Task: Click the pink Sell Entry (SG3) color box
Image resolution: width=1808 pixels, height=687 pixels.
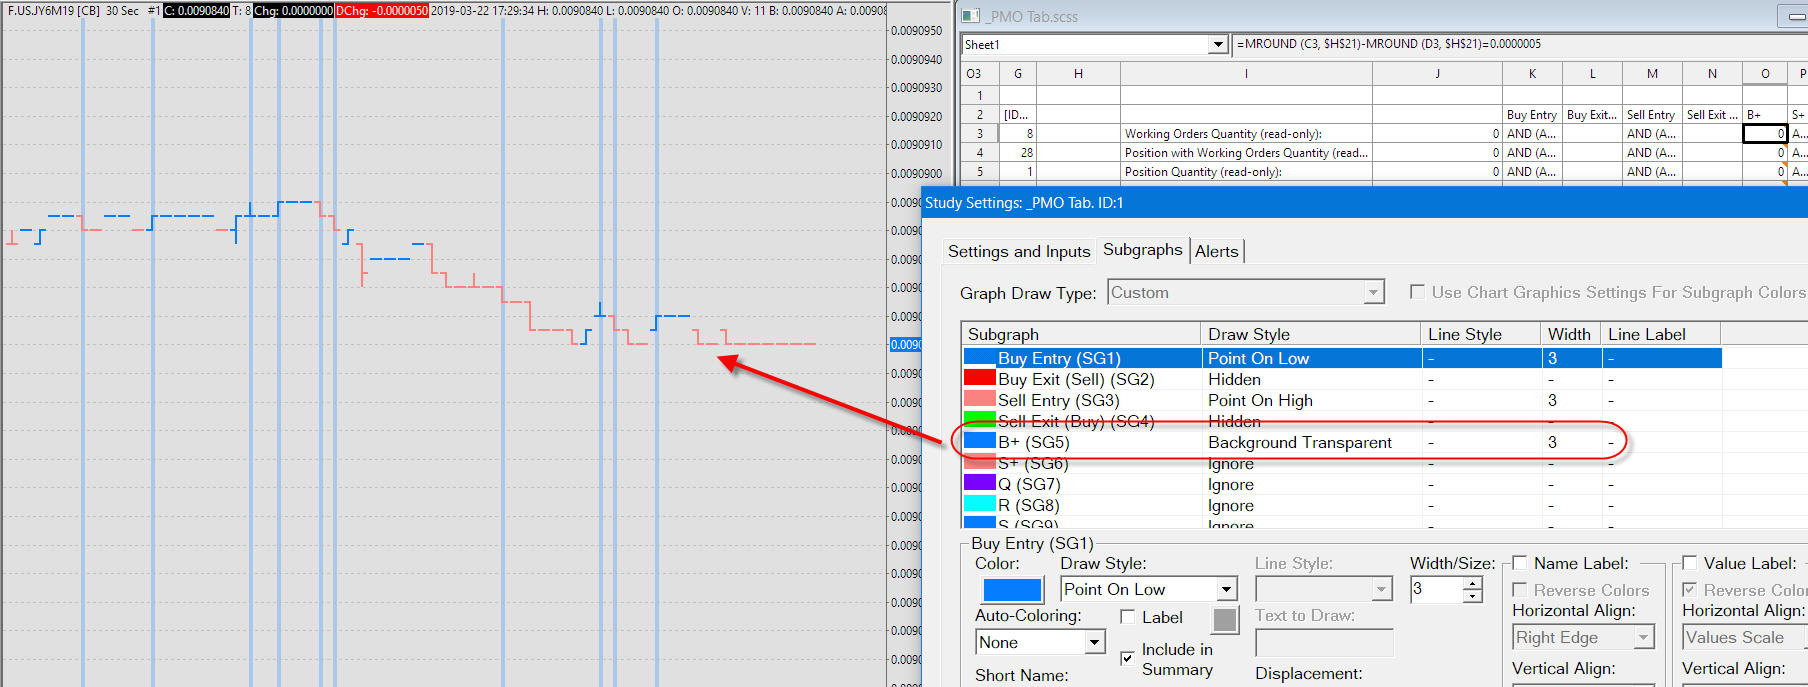Action: (979, 400)
